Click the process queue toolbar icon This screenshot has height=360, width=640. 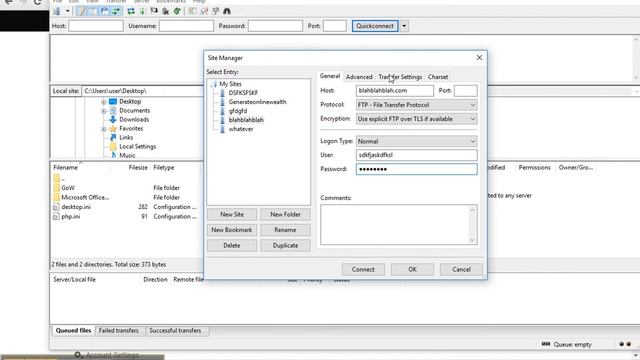tap(142, 11)
